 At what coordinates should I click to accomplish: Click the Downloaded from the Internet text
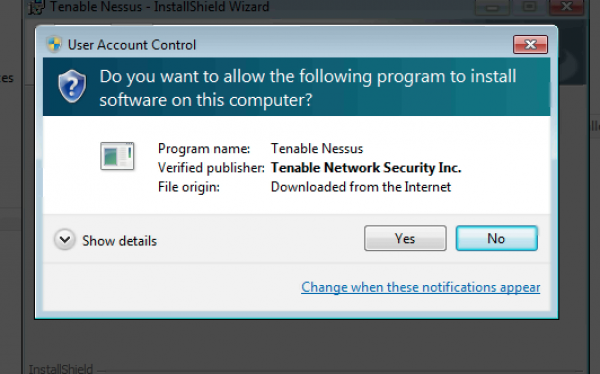click(x=361, y=187)
